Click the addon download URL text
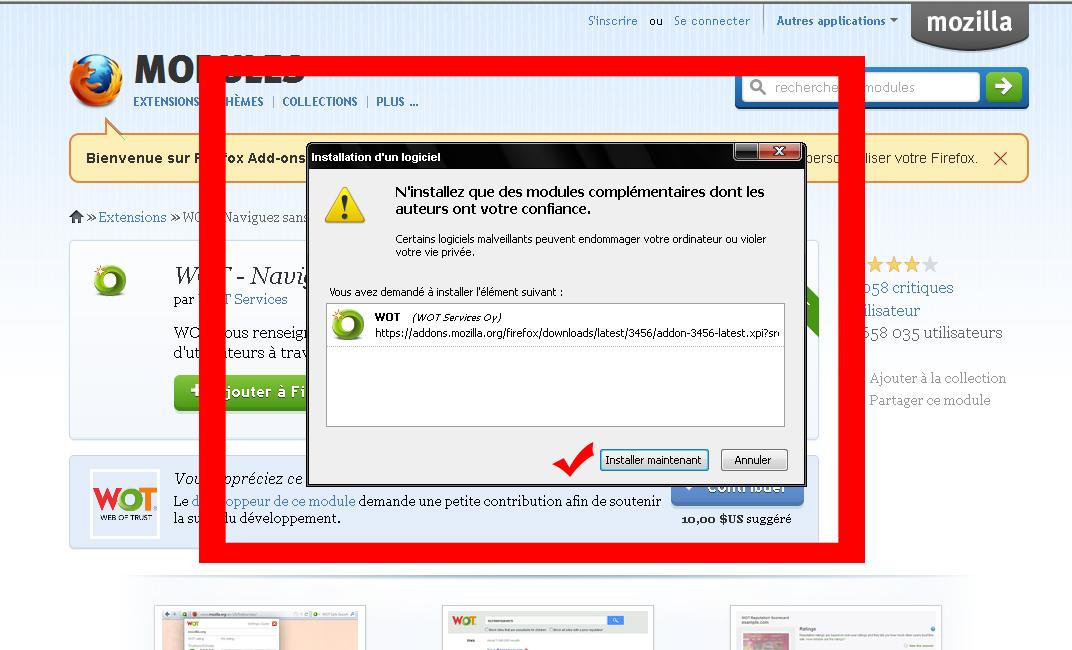Viewport: 1072px width, 650px height. 577,333
